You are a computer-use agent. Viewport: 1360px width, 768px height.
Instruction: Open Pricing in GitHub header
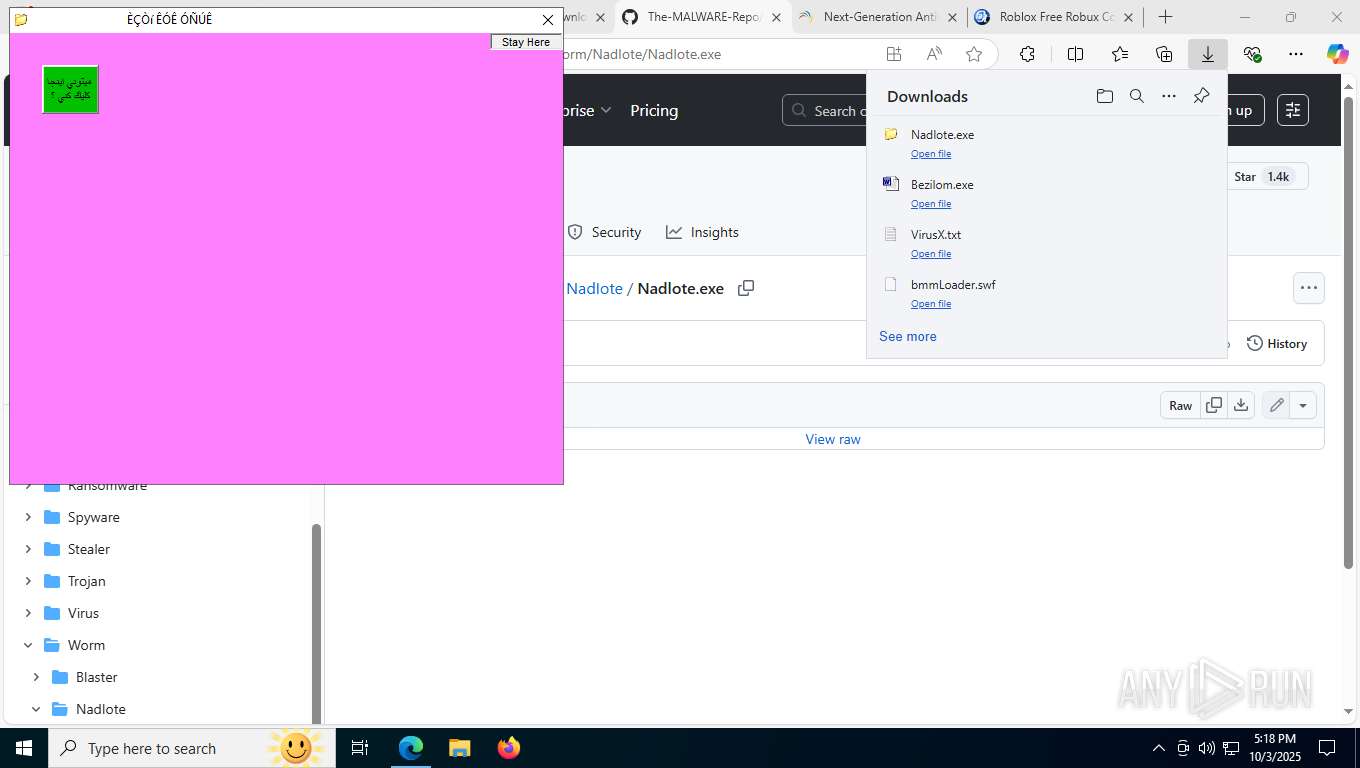[x=654, y=111]
